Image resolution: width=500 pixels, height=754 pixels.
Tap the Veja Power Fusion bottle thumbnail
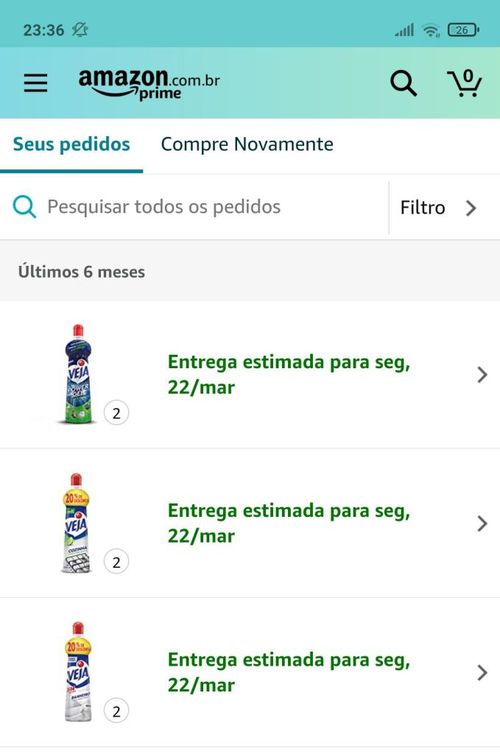pyautogui.click(x=78, y=375)
